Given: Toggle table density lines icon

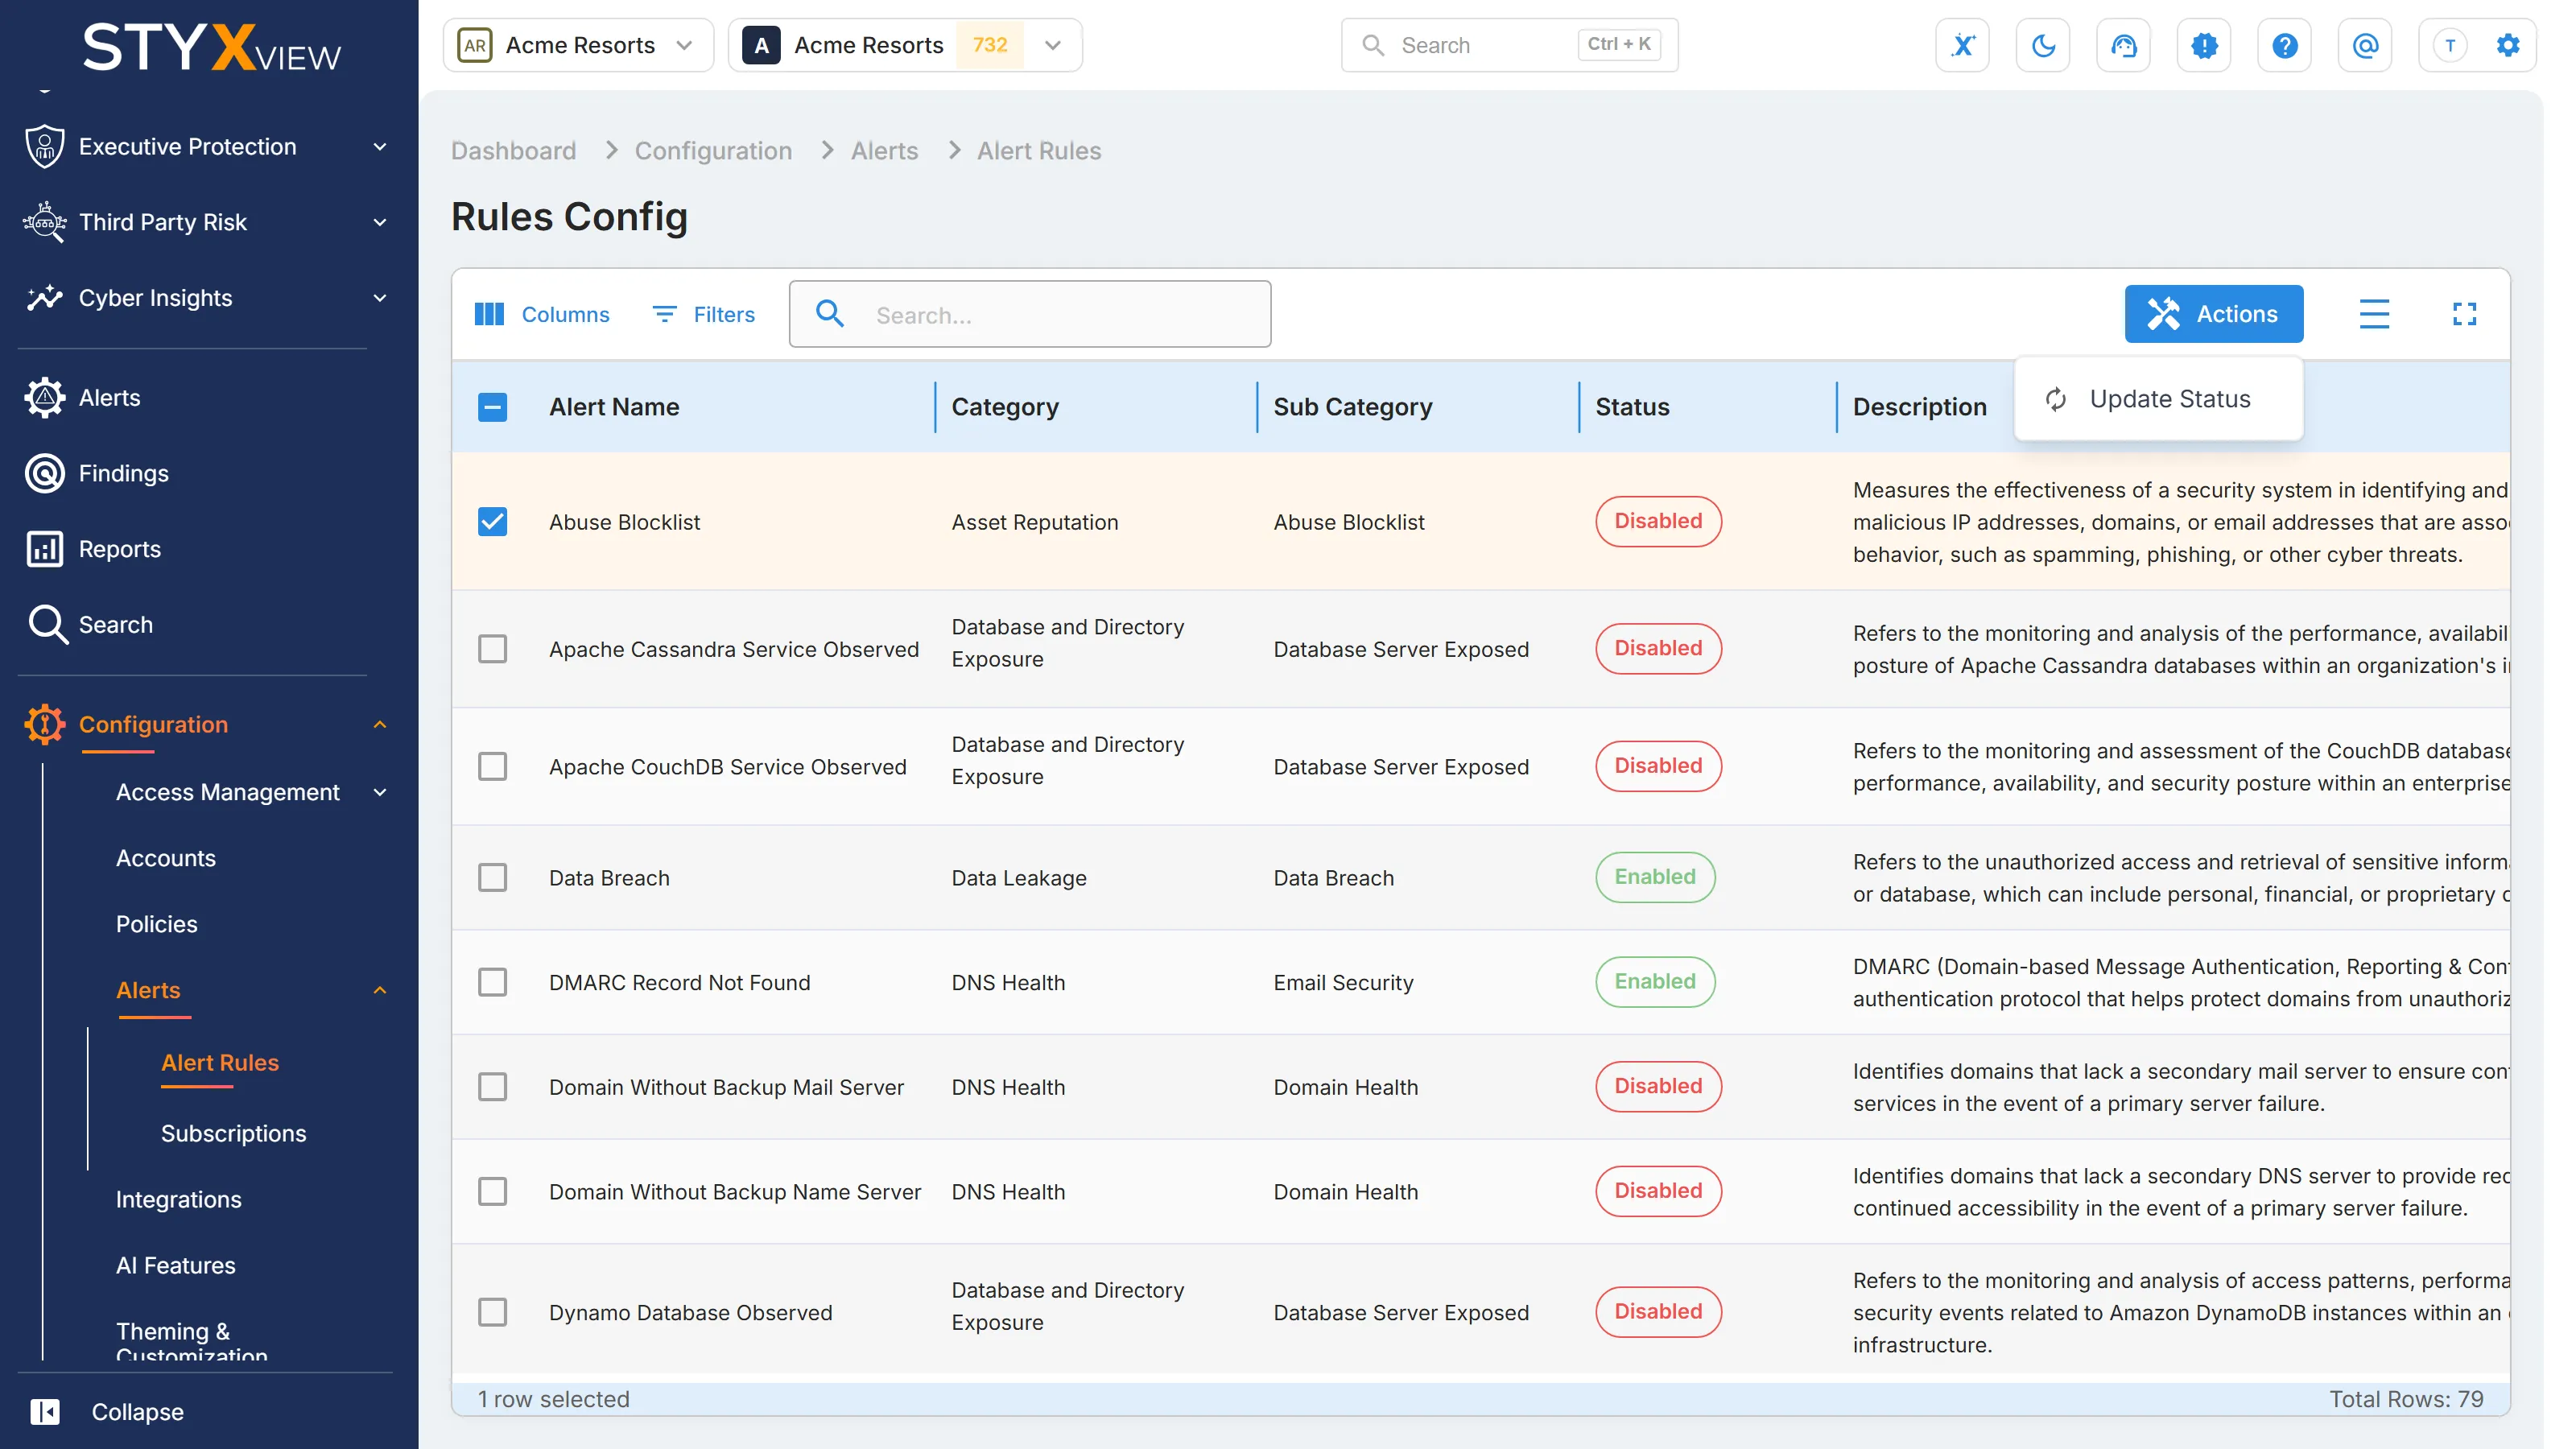Looking at the screenshot, I should [x=2374, y=314].
